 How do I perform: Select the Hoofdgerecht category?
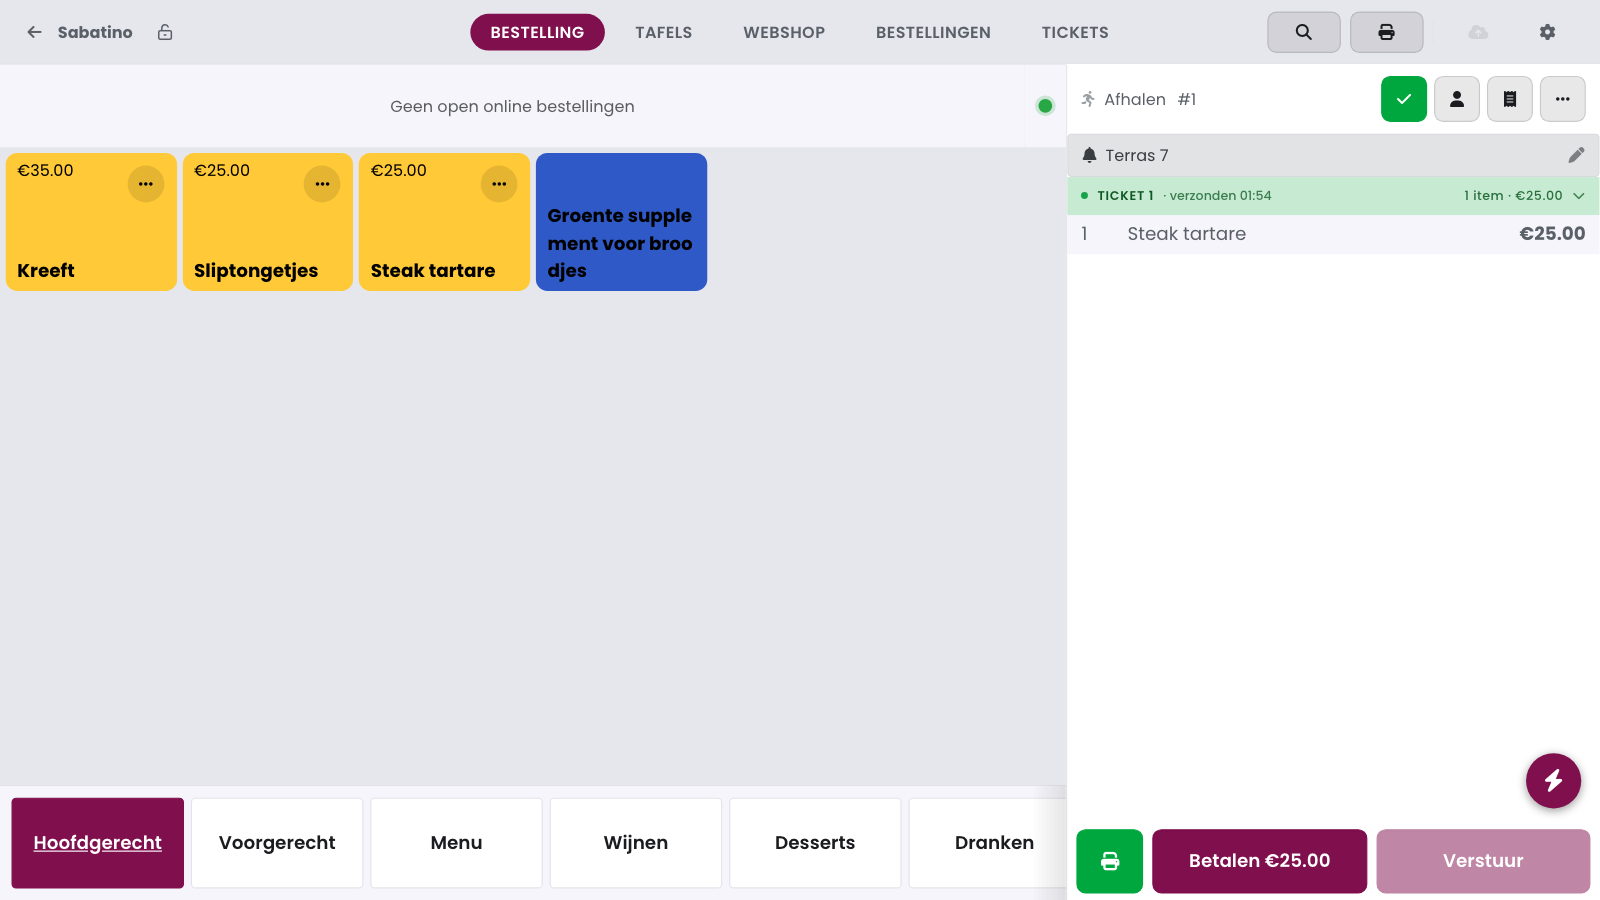click(98, 843)
